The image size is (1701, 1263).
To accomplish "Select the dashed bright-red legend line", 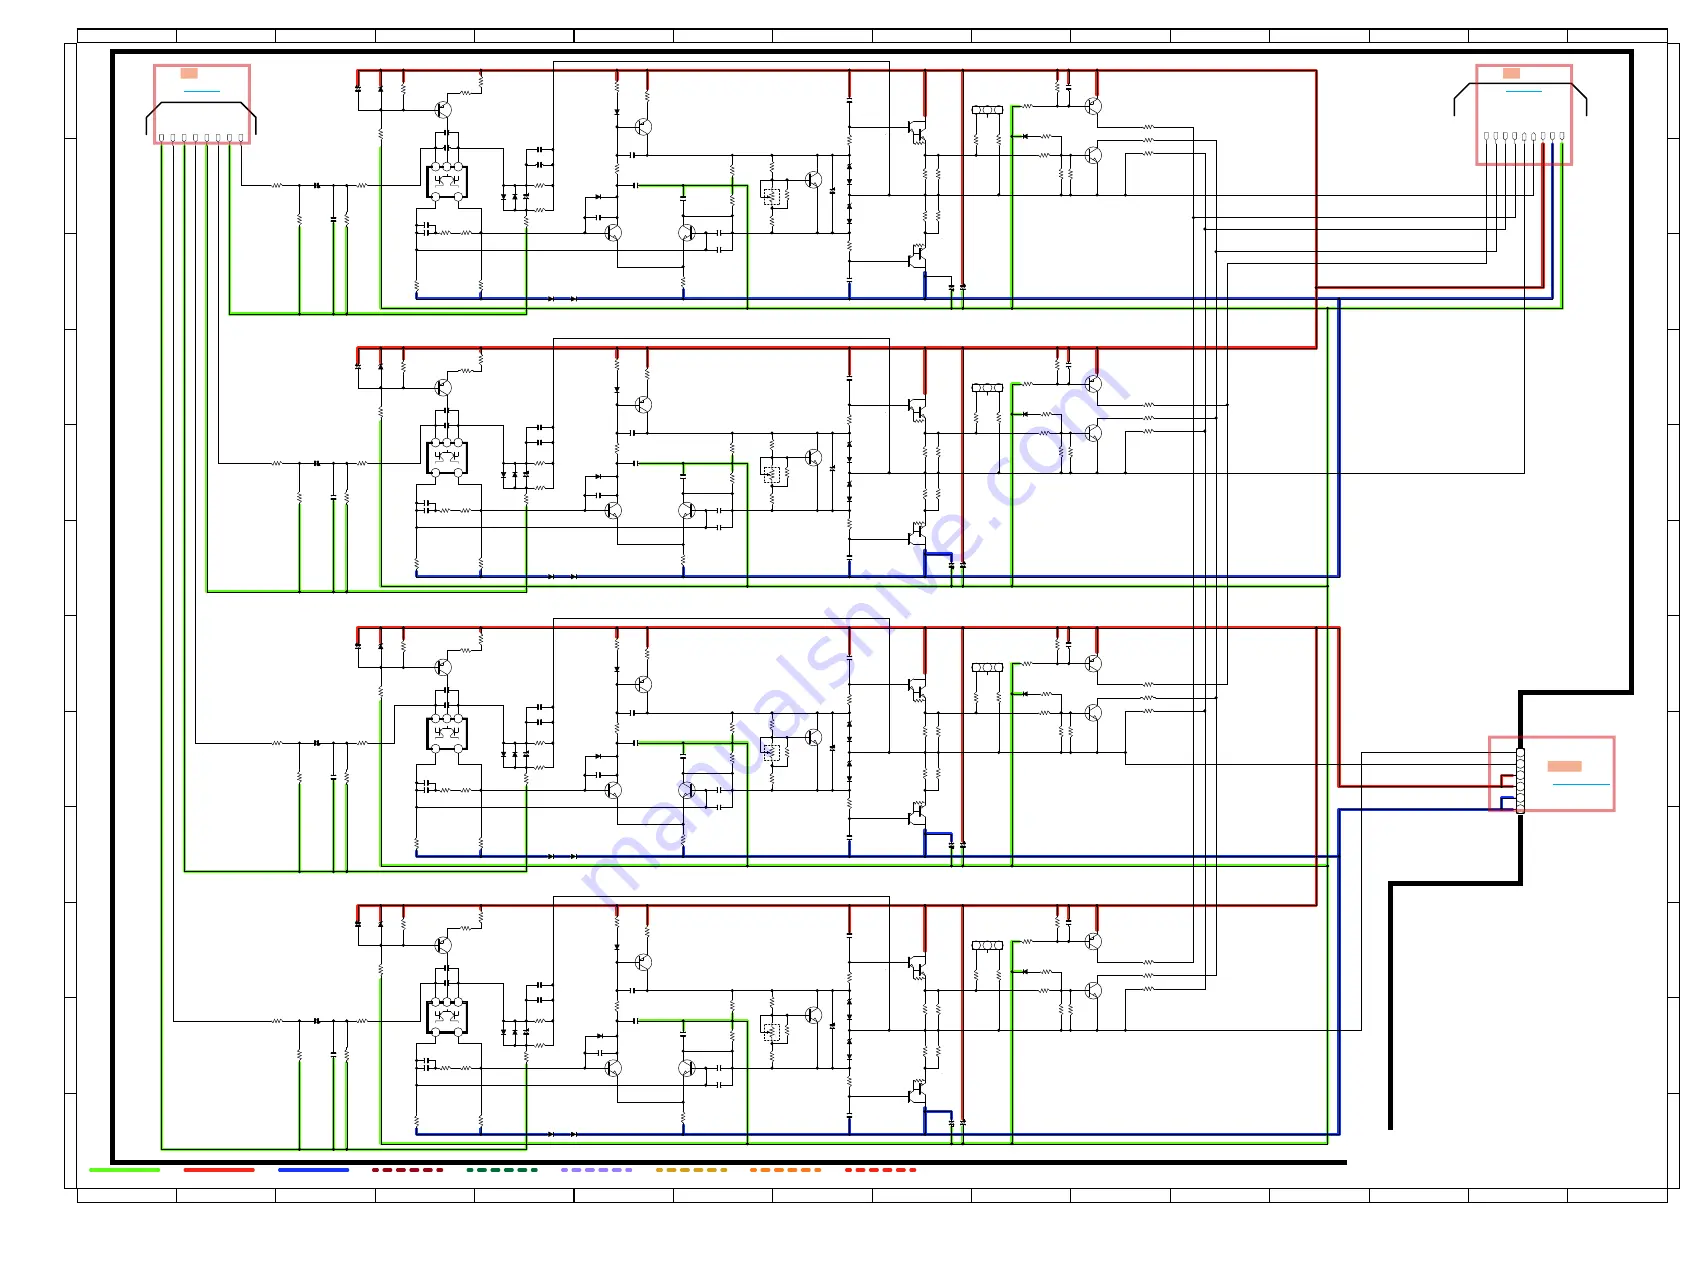I will [x=881, y=1169].
